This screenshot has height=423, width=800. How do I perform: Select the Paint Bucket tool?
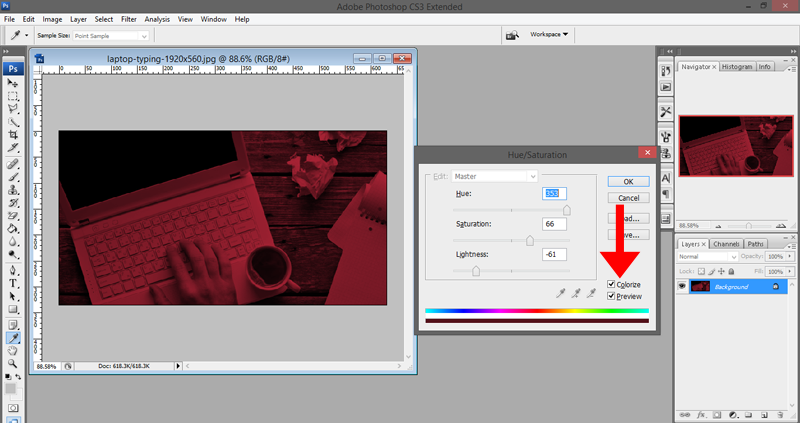13,229
